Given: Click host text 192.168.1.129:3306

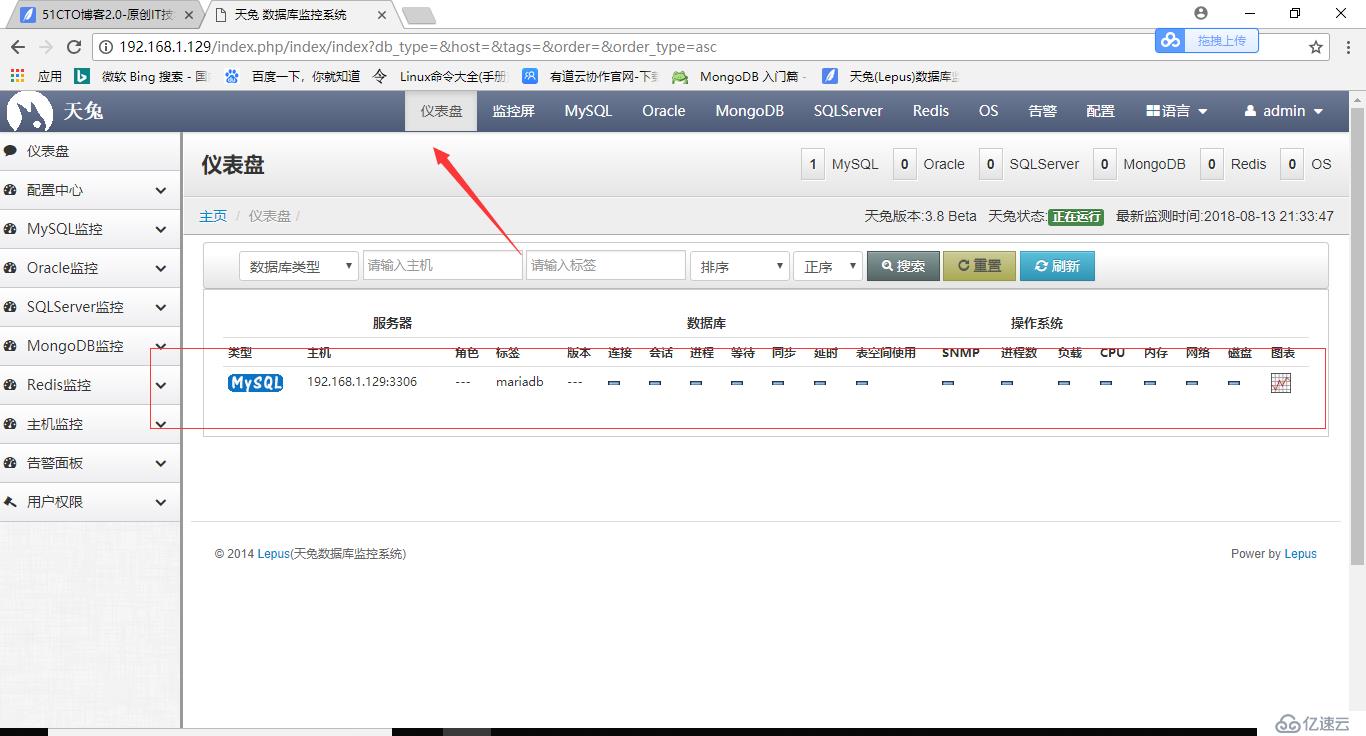Looking at the screenshot, I should pos(362,382).
